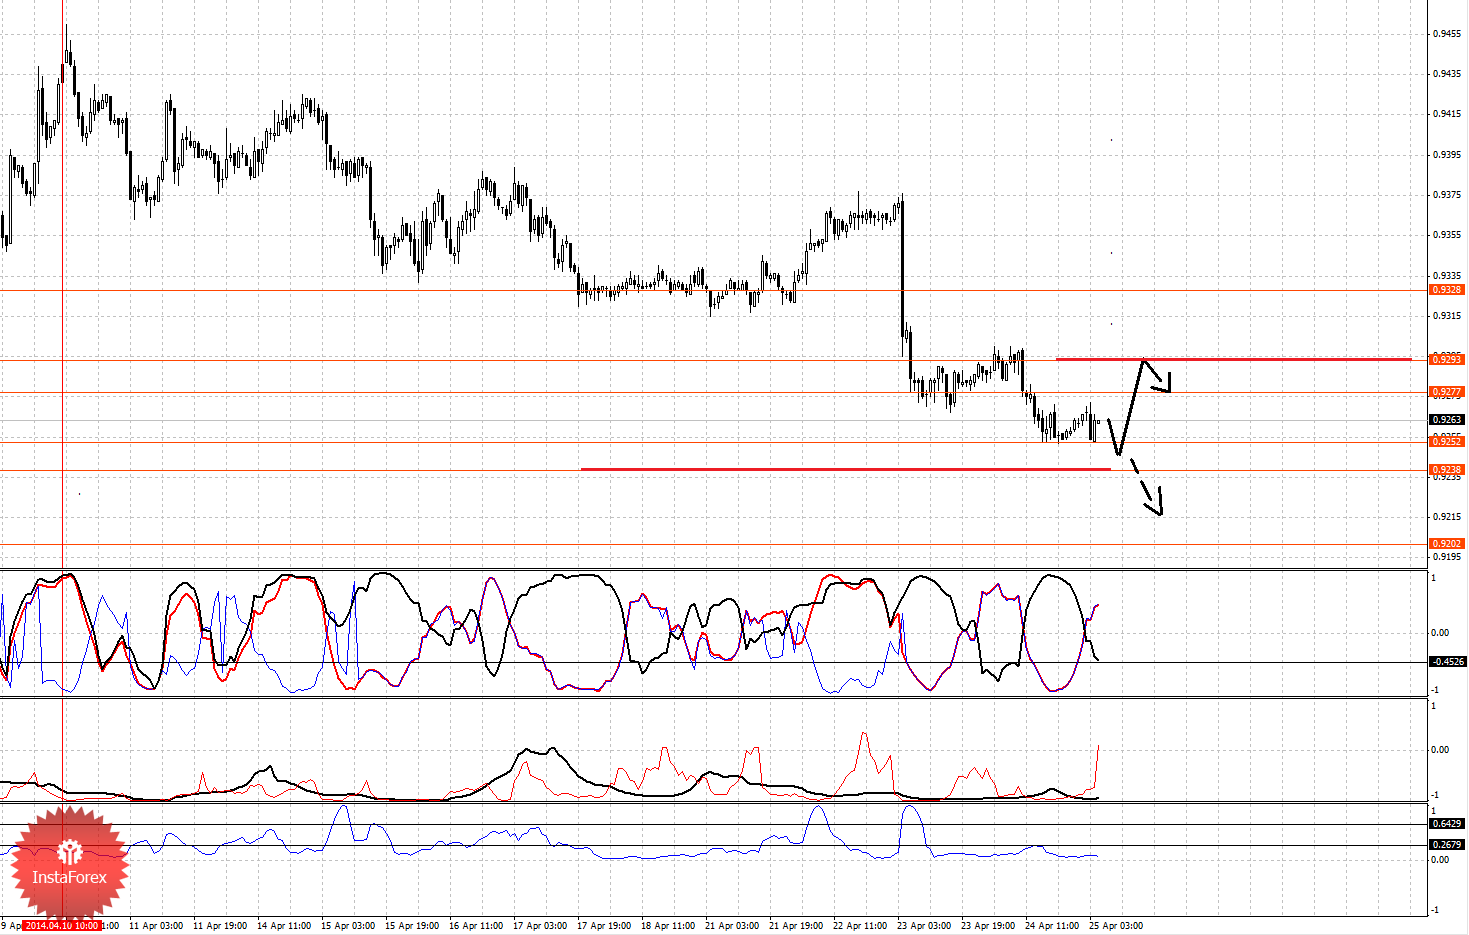Click the 11 Apr 03:00 time axis label
The width and height of the screenshot is (1469, 935).
[156, 926]
